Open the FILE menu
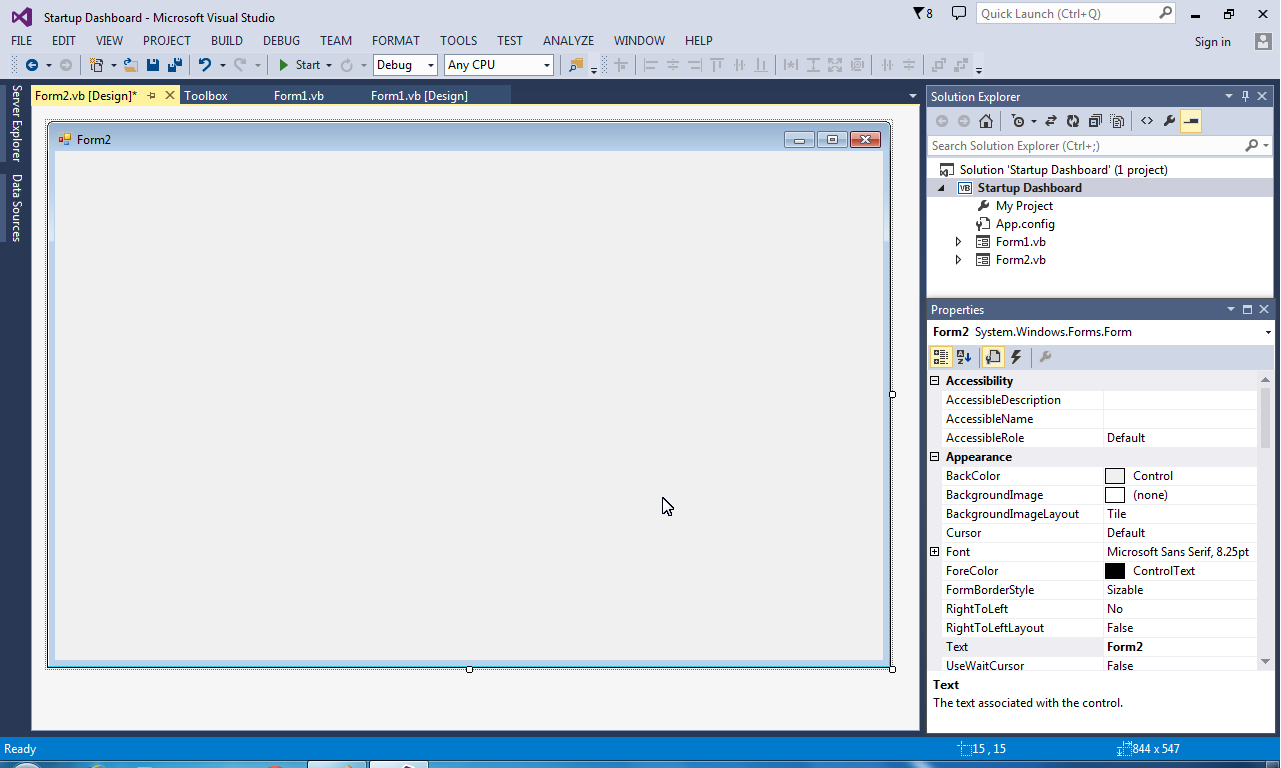The image size is (1281, 768). [x=22, y=41]
